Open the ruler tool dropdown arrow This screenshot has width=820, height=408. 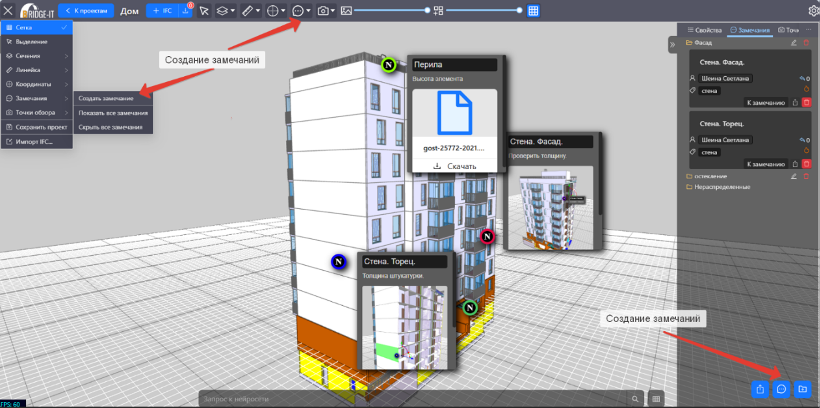point(258,10)
